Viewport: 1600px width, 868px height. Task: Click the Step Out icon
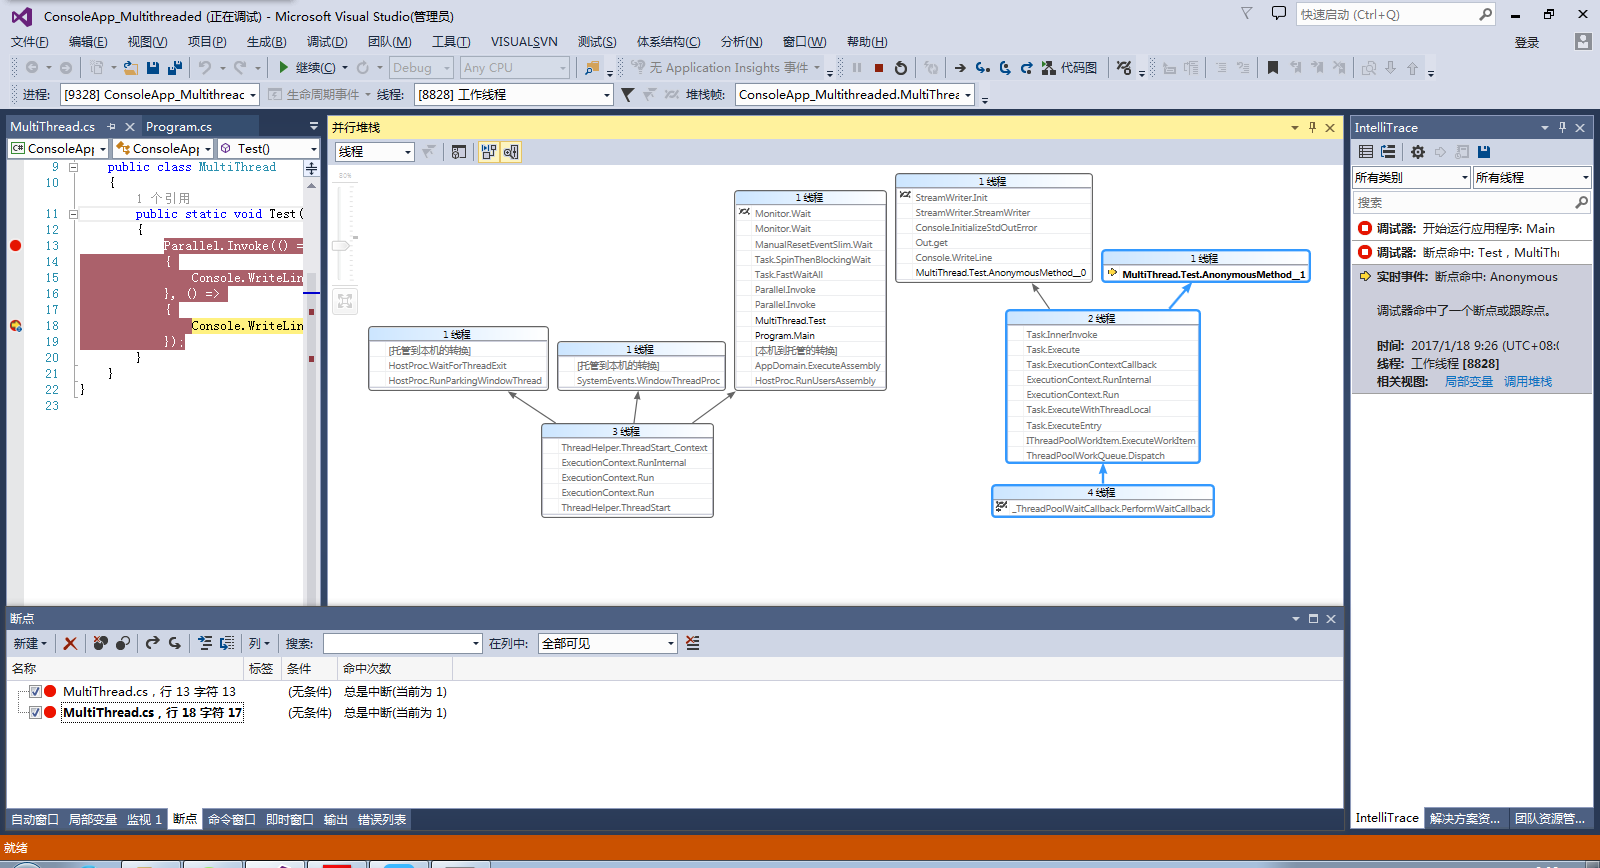(x=1027, y=68)
